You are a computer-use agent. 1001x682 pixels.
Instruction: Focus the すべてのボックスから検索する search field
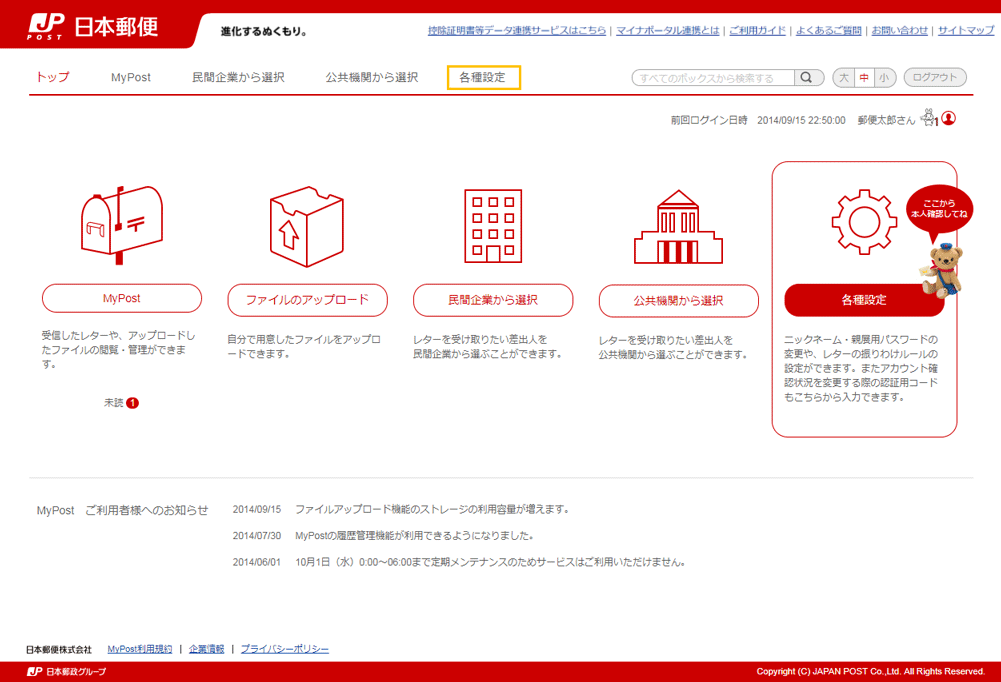pos(713,78)
